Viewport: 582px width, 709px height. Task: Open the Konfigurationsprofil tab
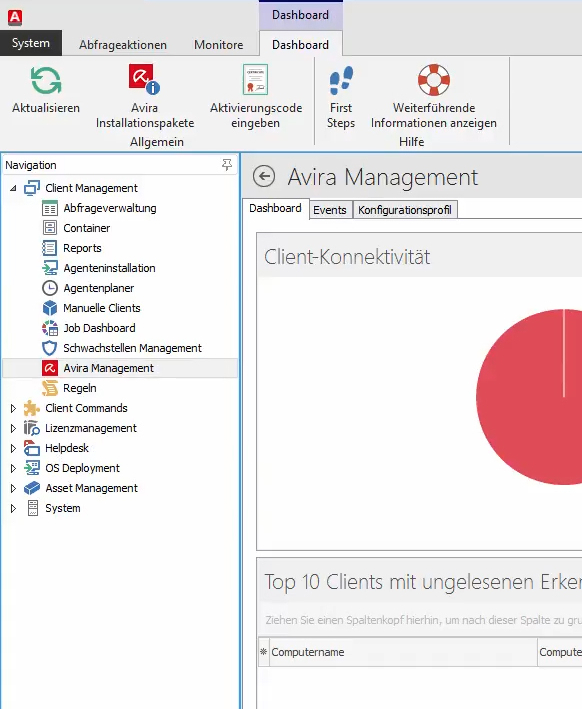(x=405, y=210)
